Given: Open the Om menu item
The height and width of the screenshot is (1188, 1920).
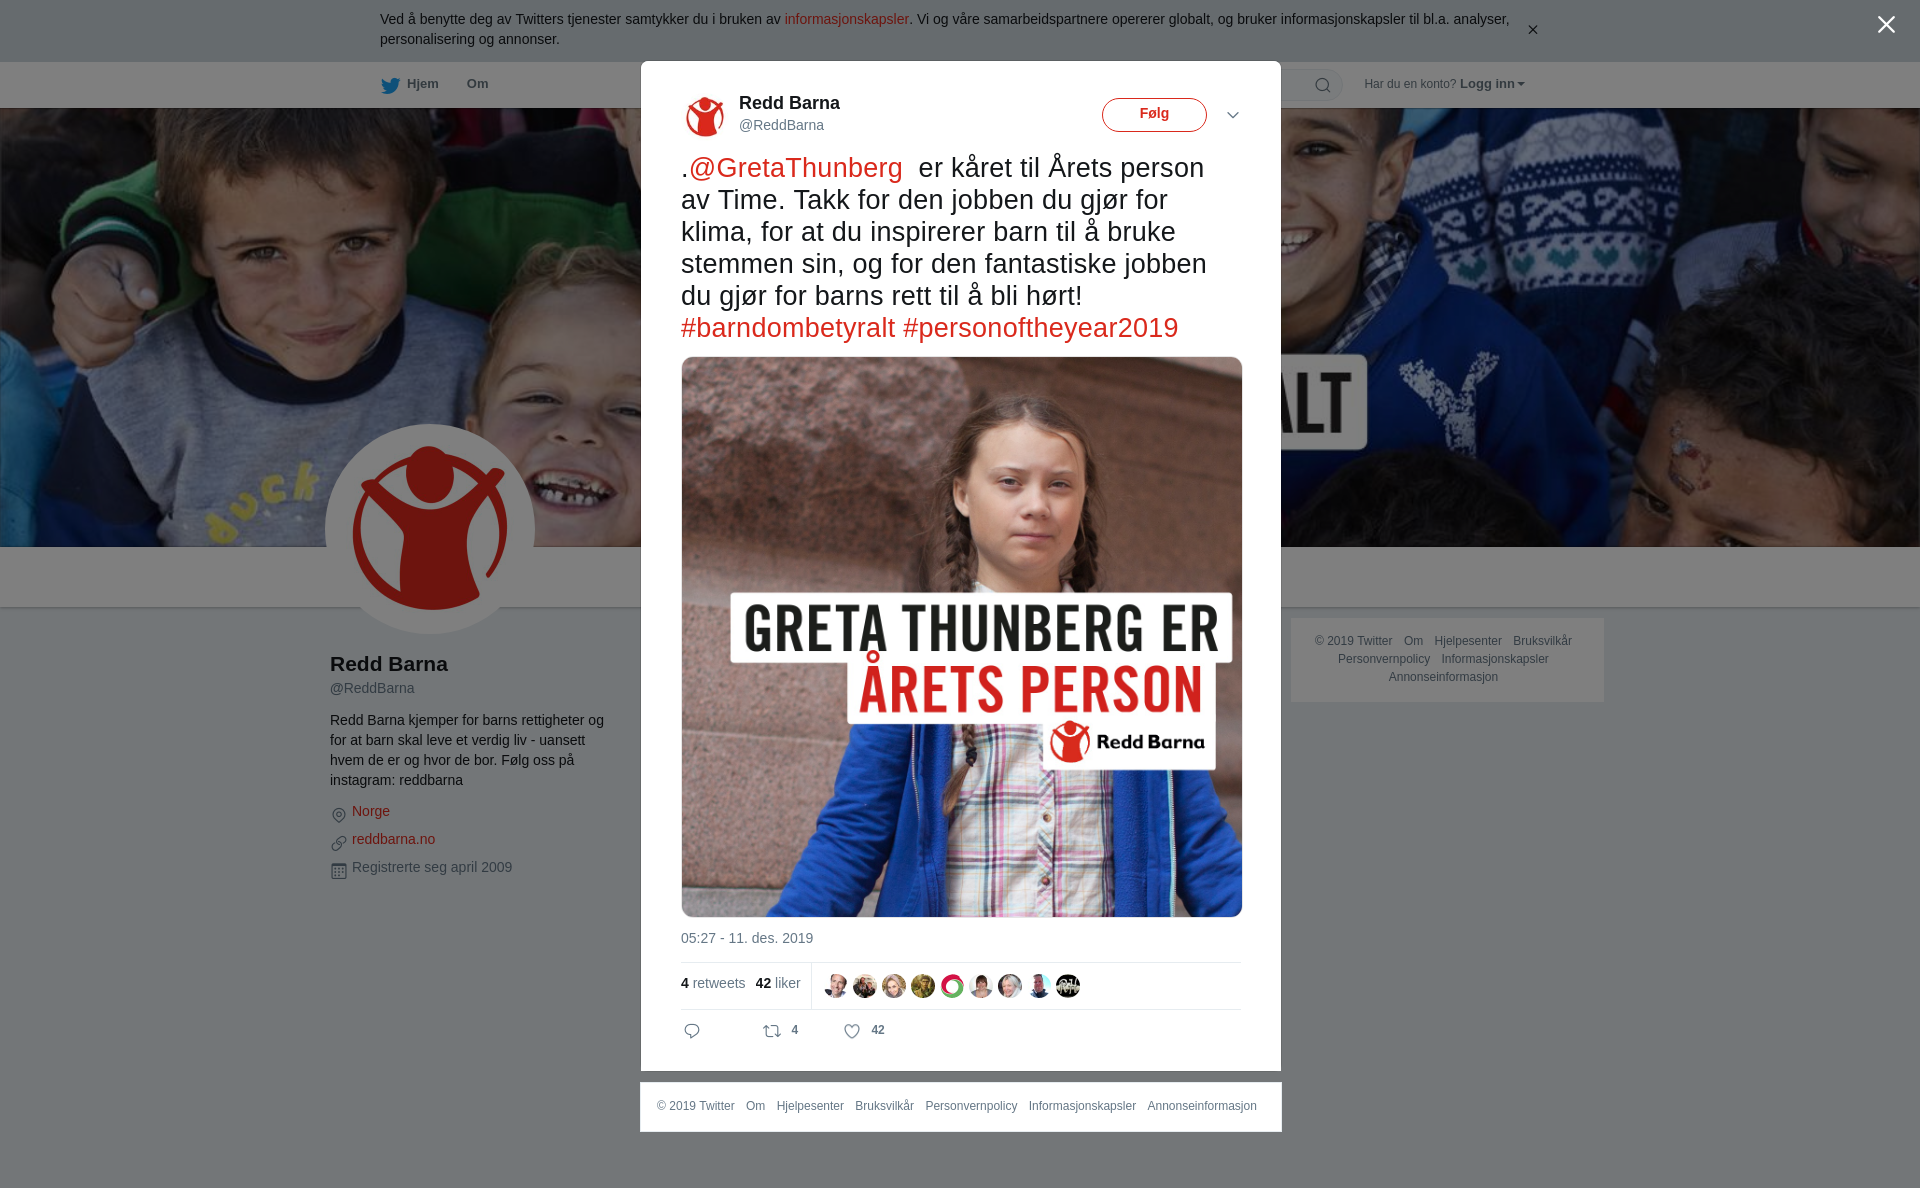Looking at the screenshot, I should coord(478,84).
